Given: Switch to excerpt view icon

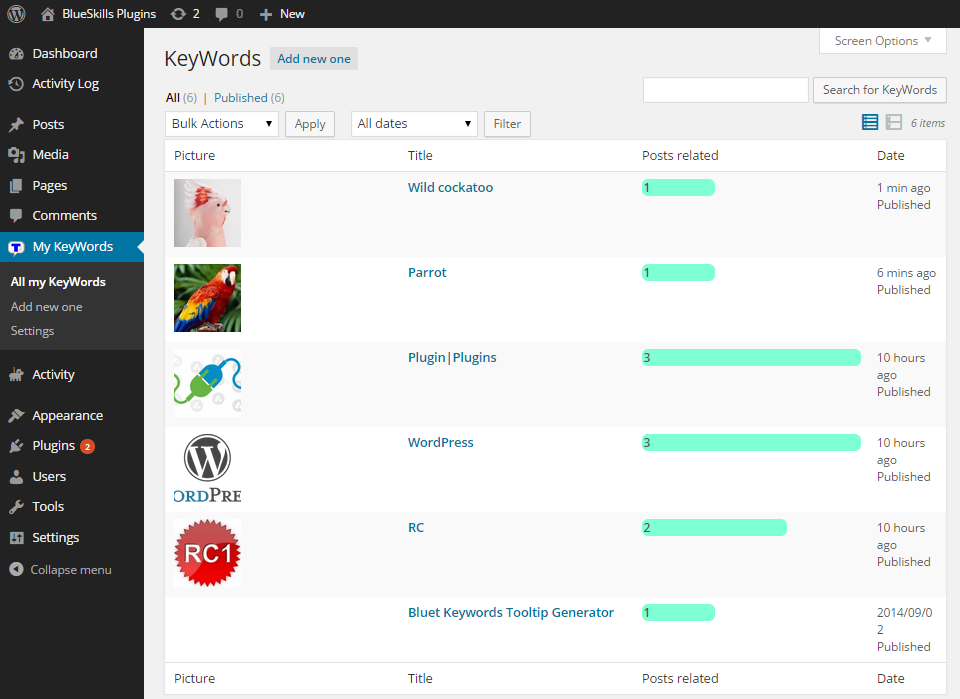Looking at the screenshot, I should point(894,122).
